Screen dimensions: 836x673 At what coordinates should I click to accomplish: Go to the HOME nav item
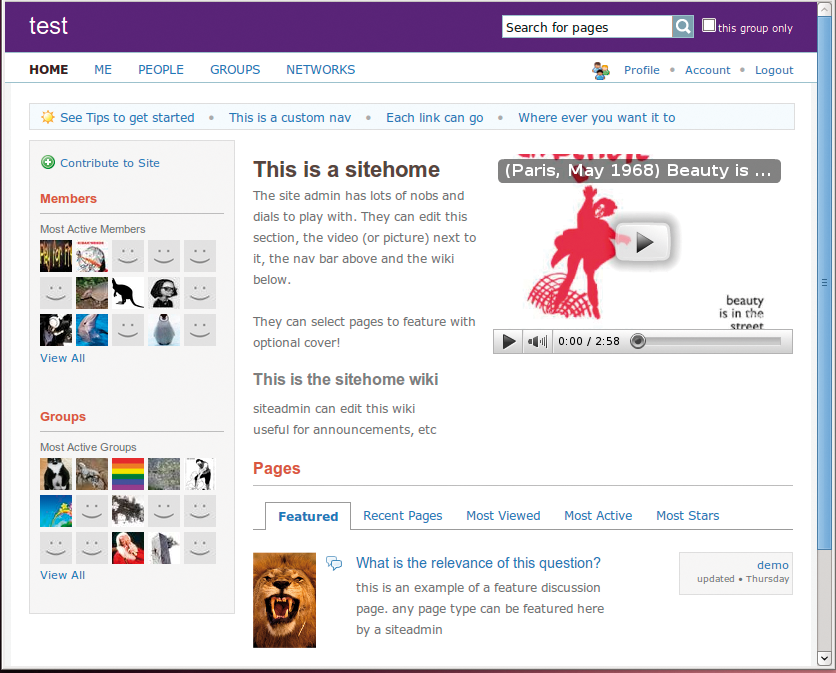point(49,70)
